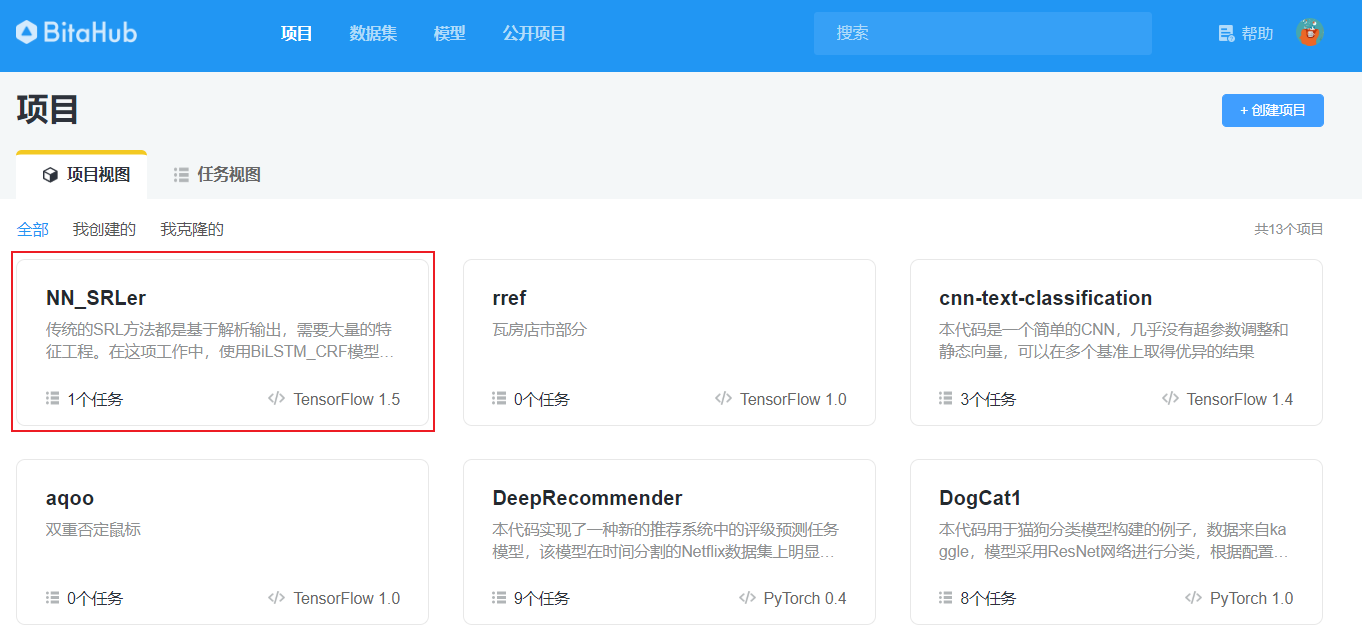Click 1个任务 in NN_SRLer card

tap(95, 399)
